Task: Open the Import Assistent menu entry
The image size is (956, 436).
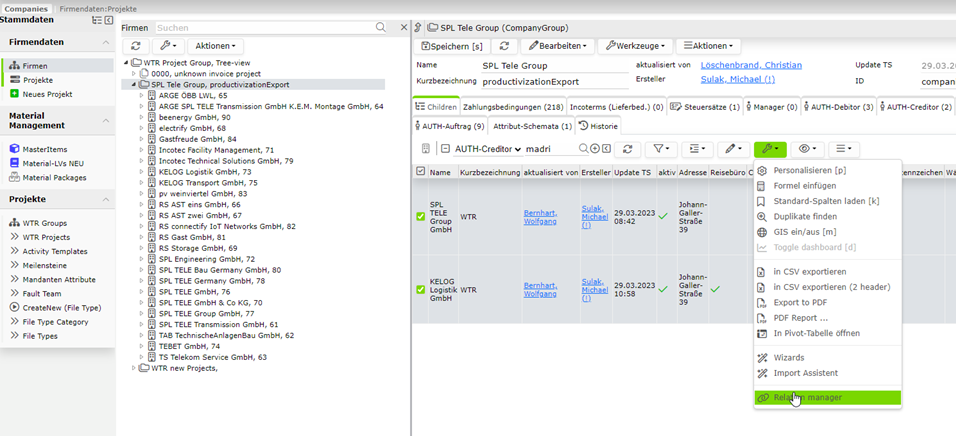Action: pos(805,373)
